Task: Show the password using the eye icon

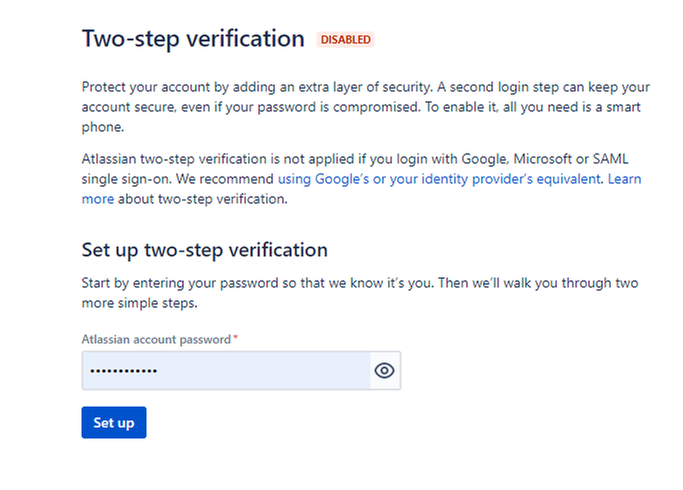Action: click(x=384, y=371)
